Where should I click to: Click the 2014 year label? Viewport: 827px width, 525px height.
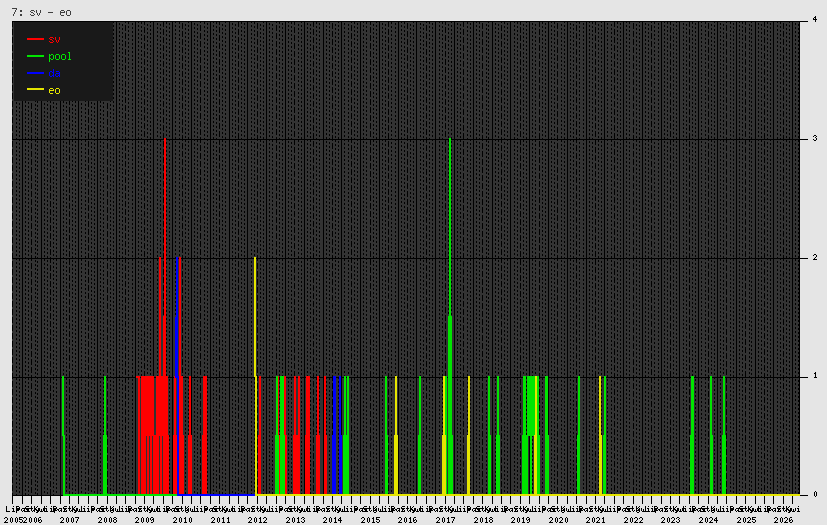click(x=333, y=520)
